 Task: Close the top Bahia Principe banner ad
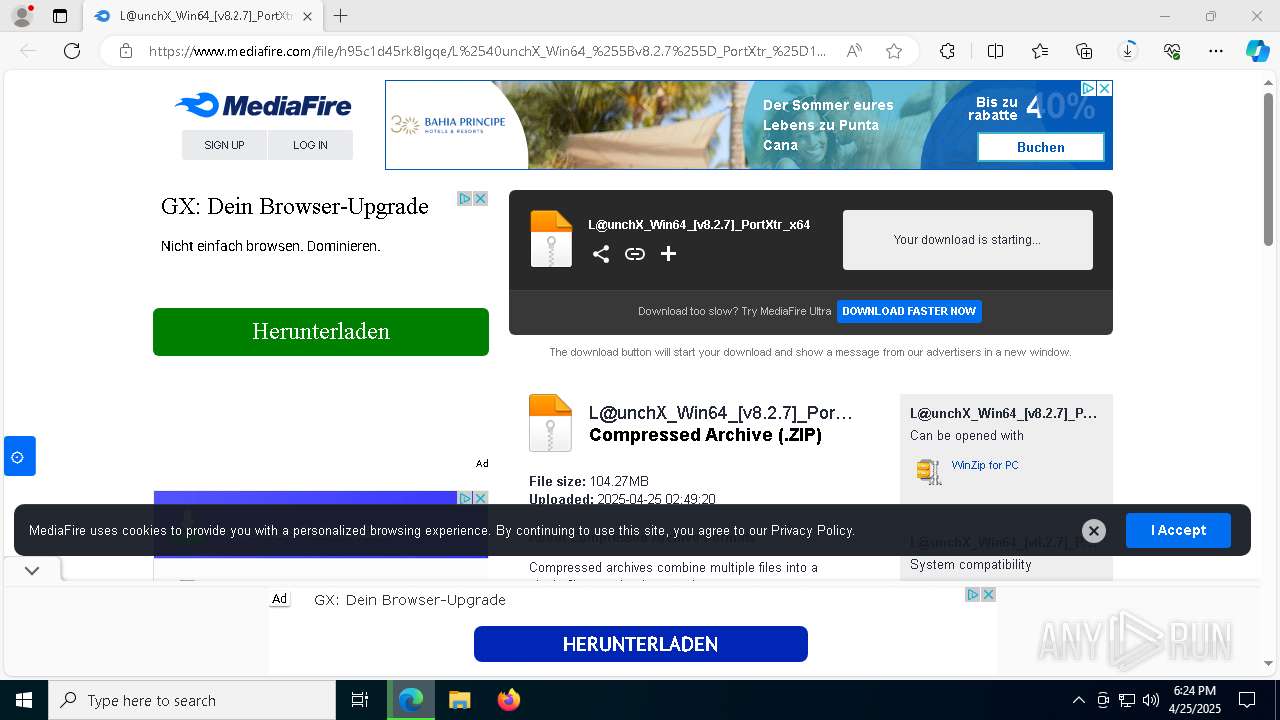click(x=1104, y=88)
